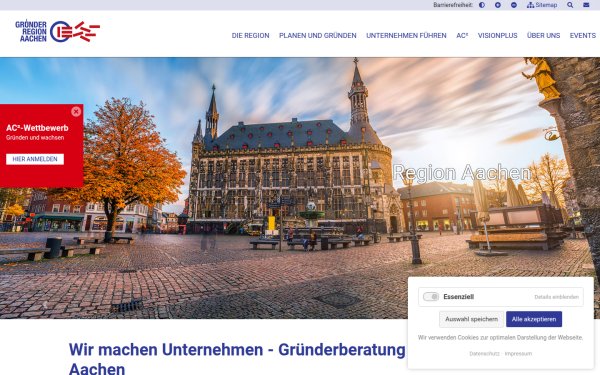Toggle high-contrast accessibility icon
This screenshot has width=600, height=375.
482,5
